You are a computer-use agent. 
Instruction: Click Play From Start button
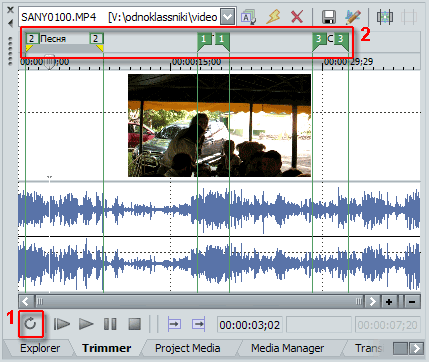click(62, 324)
